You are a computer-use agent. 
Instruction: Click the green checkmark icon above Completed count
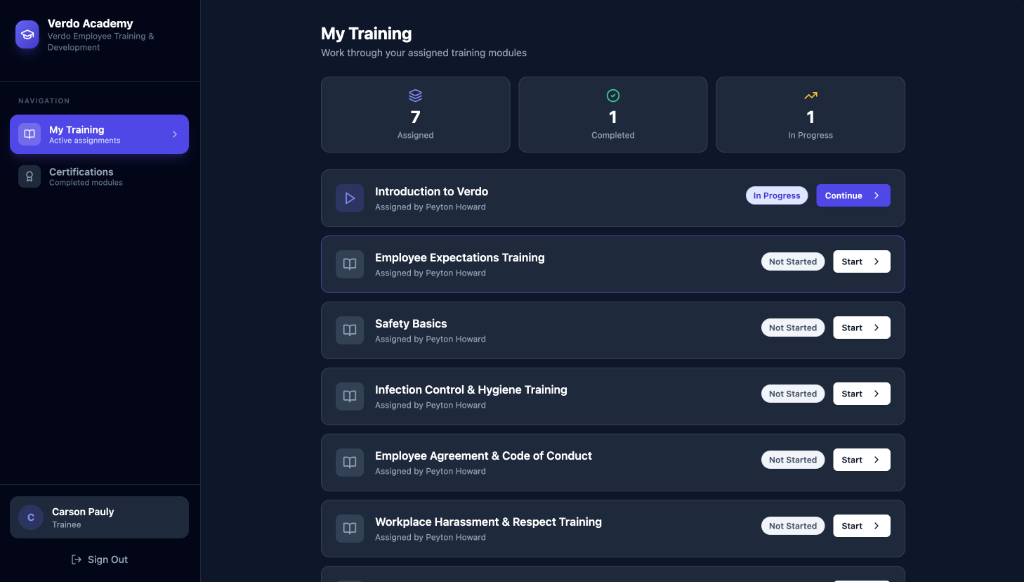point(613,95)
